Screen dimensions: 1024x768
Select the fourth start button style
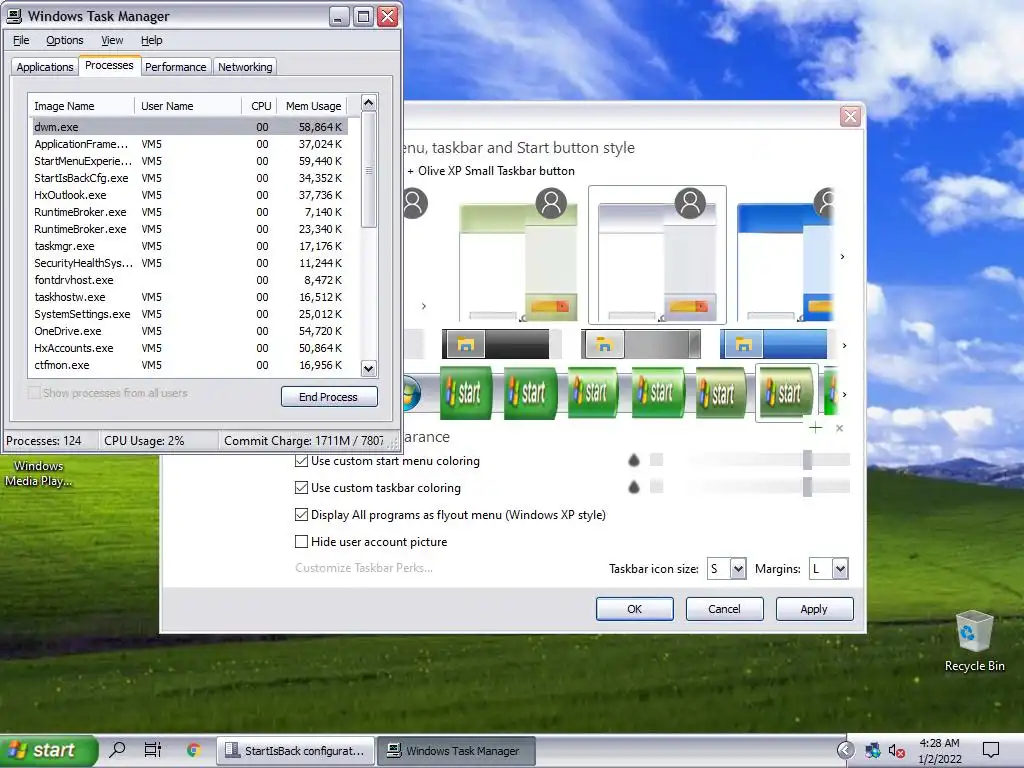(x=658, y=393)
